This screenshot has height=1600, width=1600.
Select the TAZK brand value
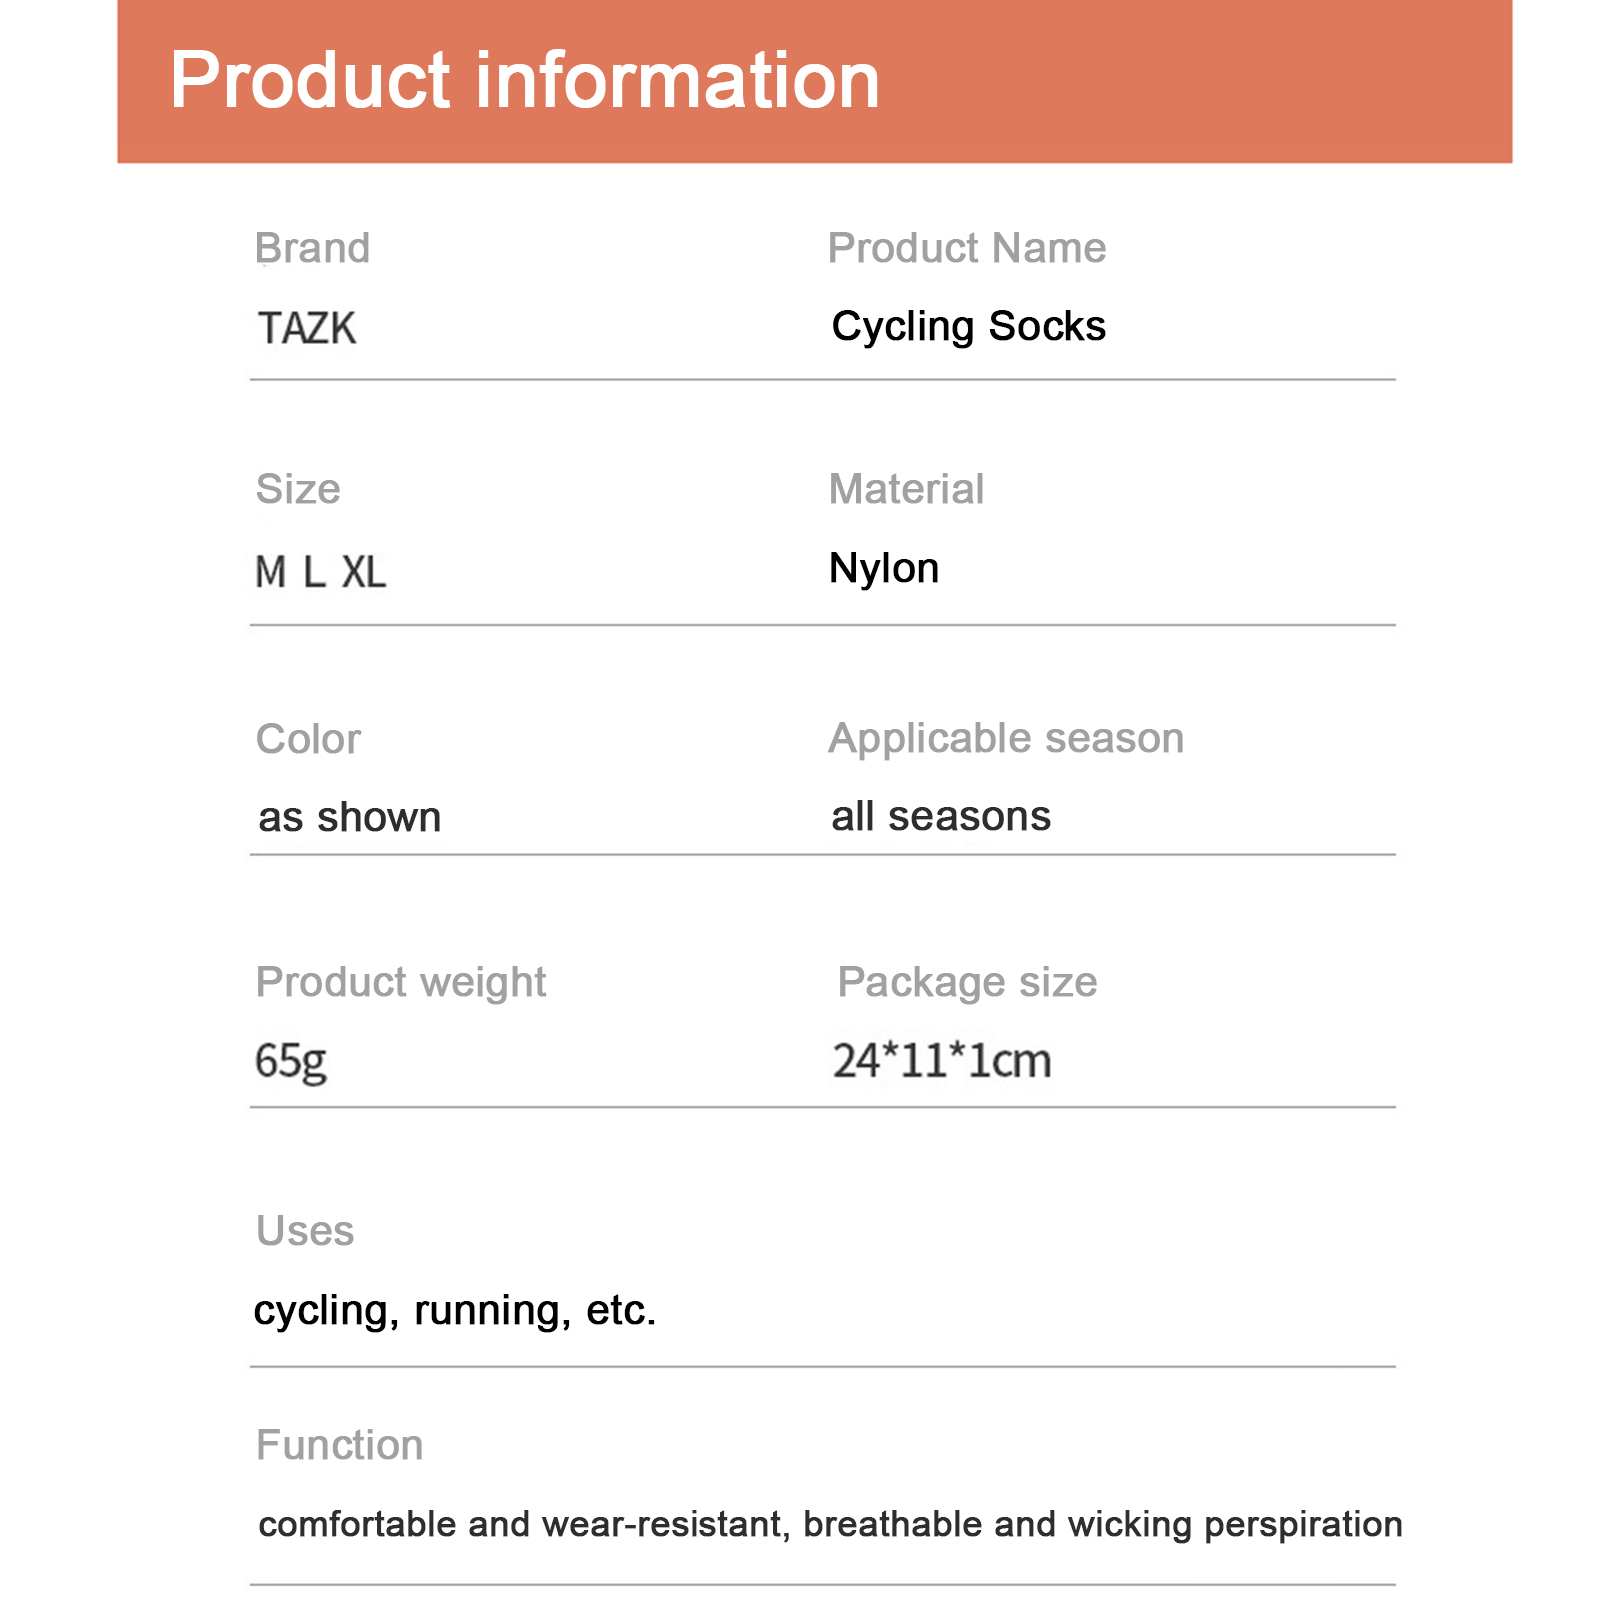[x=307, y=328]
